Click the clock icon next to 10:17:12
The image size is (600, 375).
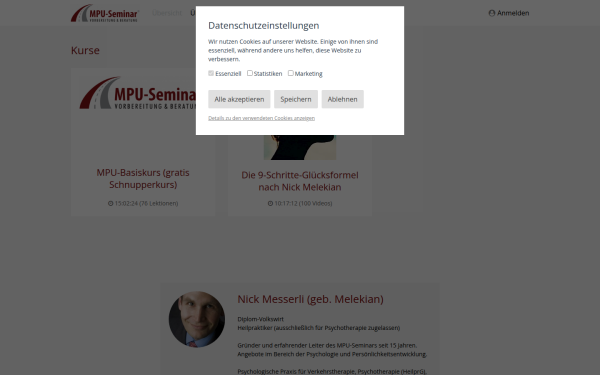[x=270, y=204]
